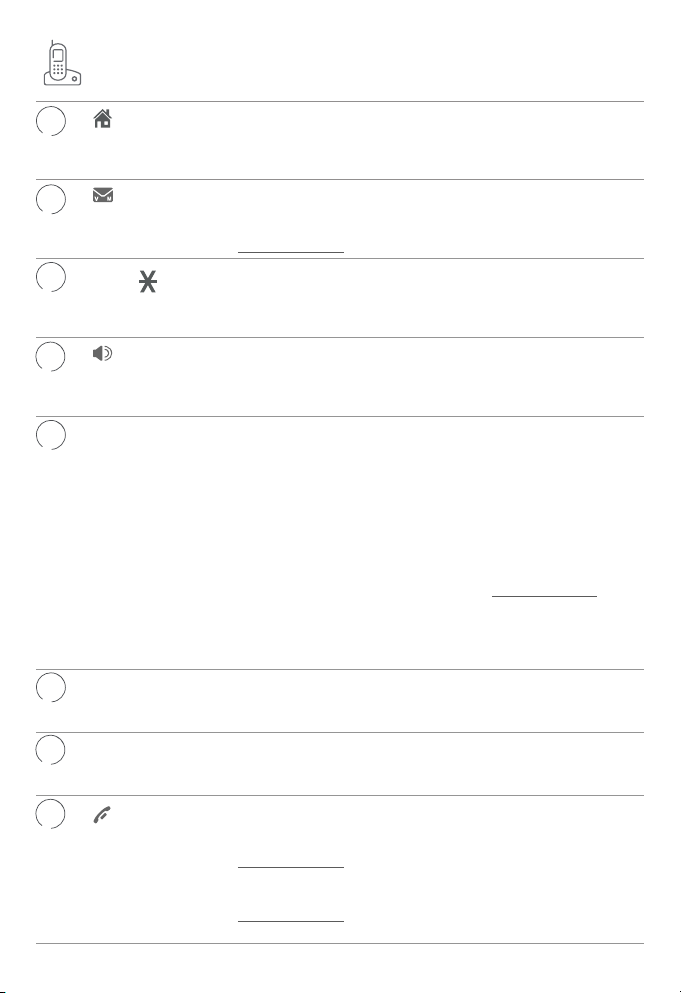Click the round button on the phone base
Viewport: 681px width, 993px height.
tap(75, 79)
